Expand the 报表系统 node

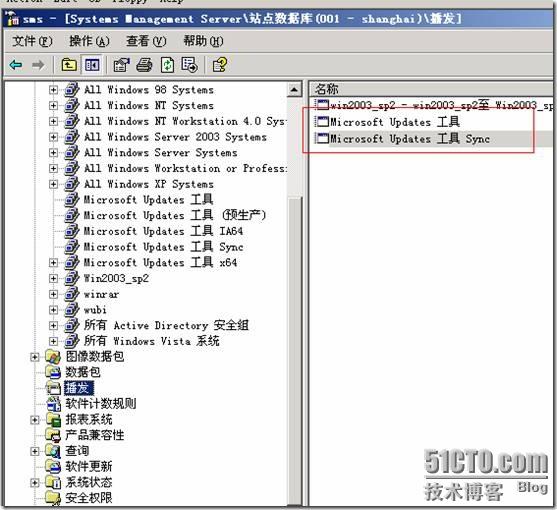(34, 419)
